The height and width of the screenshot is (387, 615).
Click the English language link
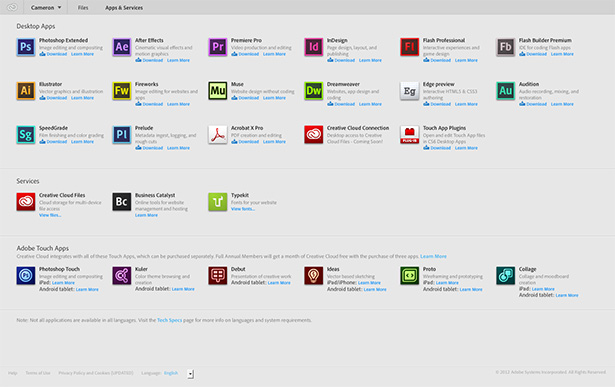(171, 373)
